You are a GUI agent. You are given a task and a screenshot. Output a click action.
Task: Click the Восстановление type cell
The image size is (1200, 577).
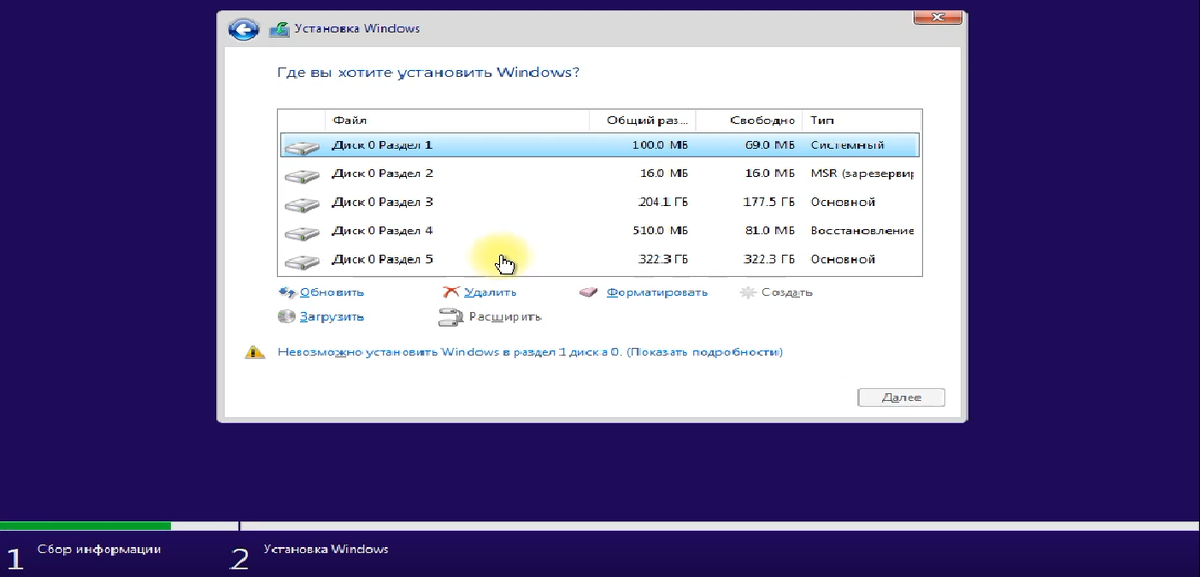click(x=863, y=231)
